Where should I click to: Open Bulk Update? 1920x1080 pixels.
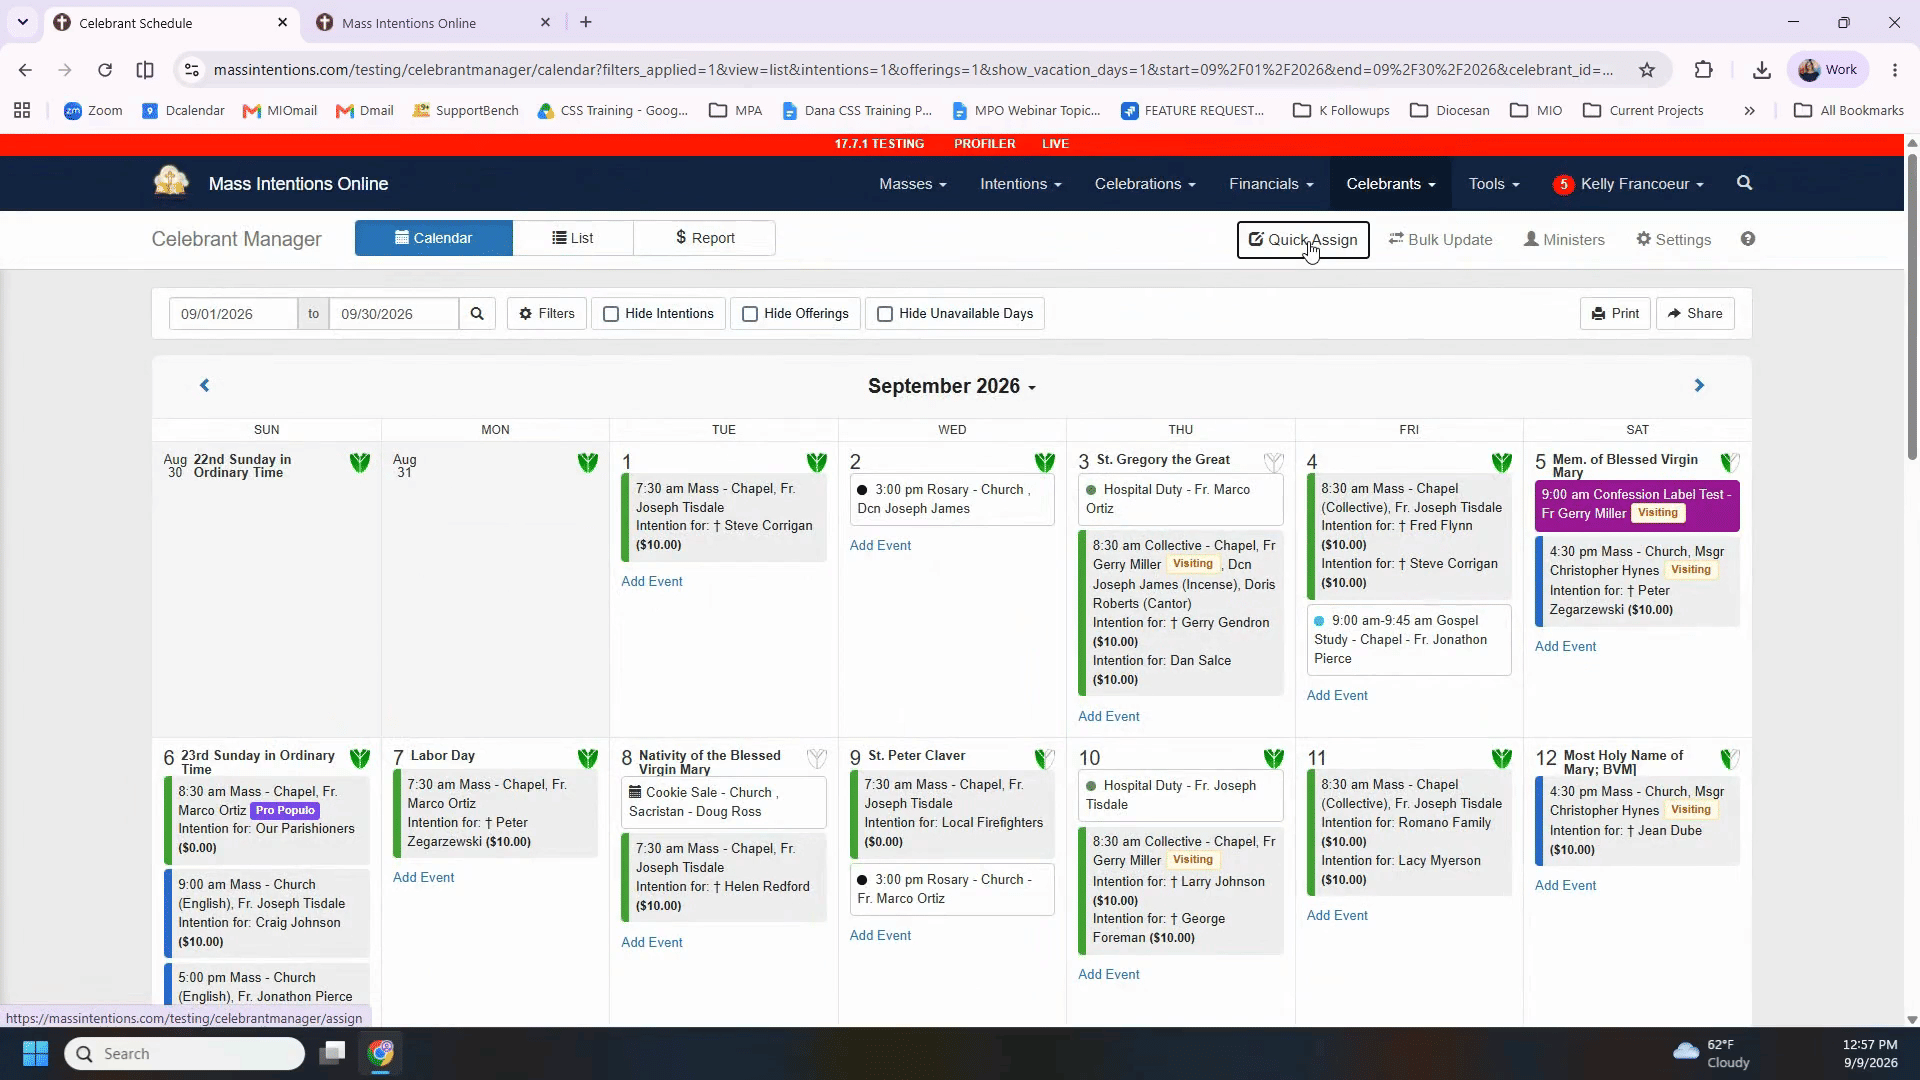click(x=1440, y=240)
